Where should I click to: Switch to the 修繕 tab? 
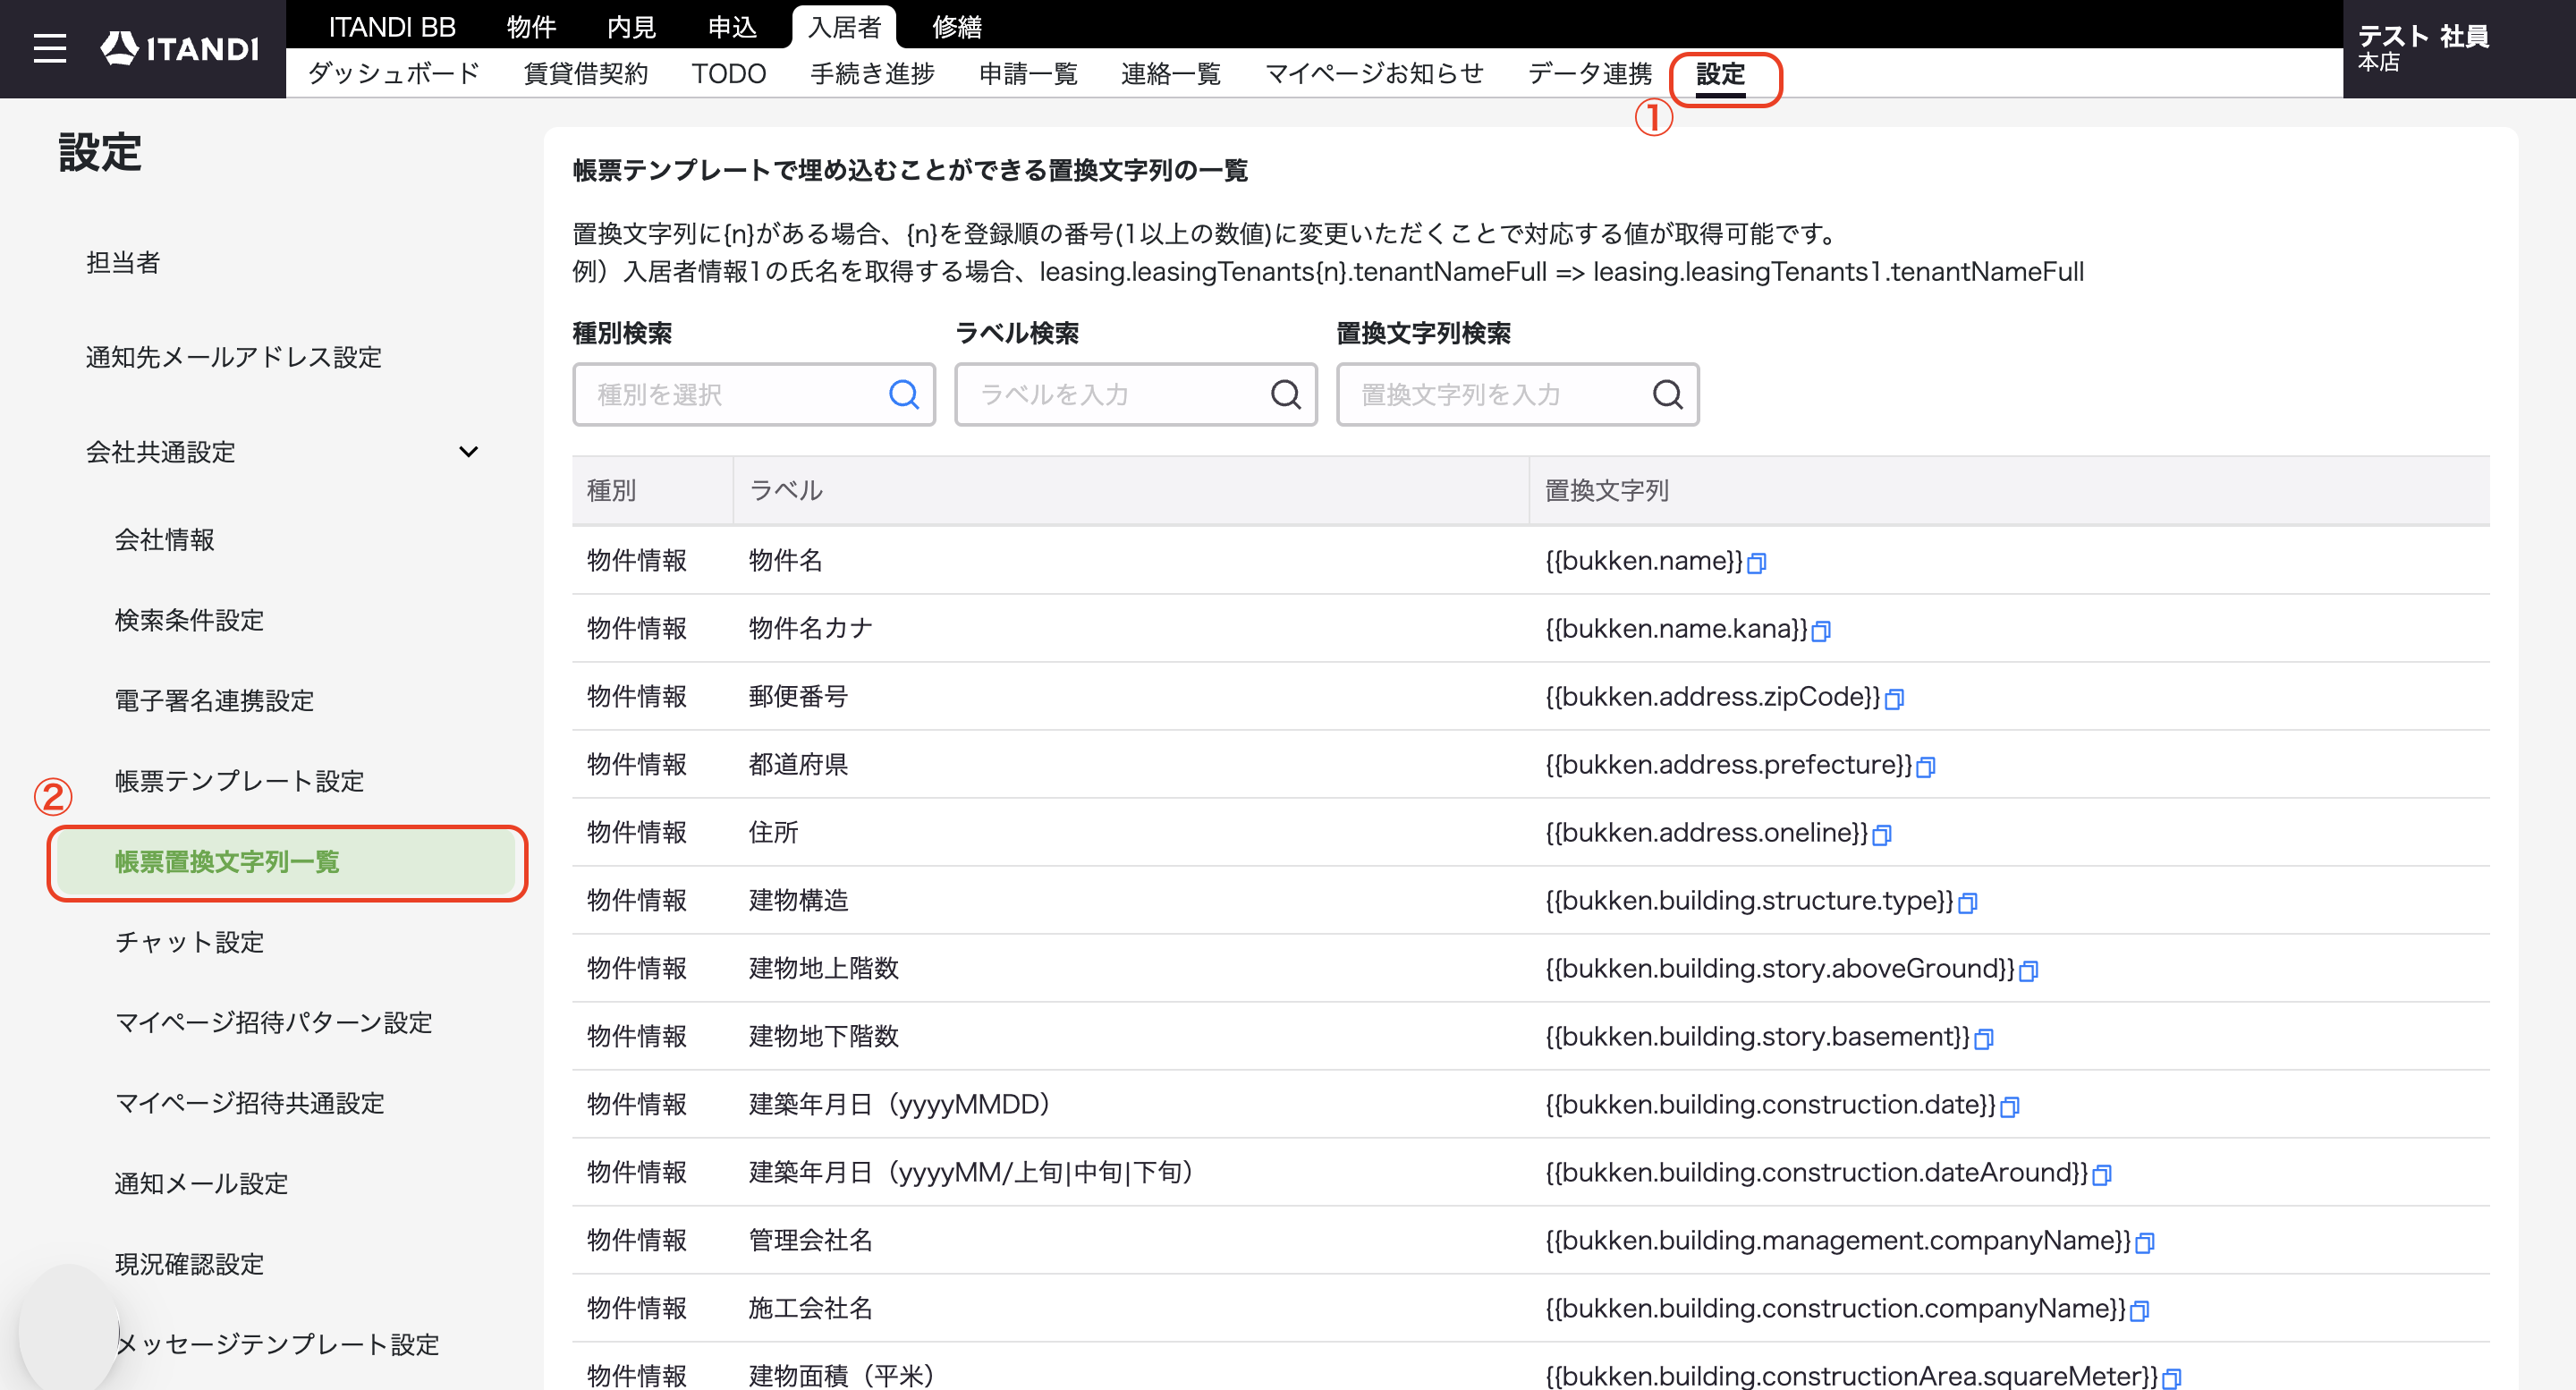click(x=957, y=26)
